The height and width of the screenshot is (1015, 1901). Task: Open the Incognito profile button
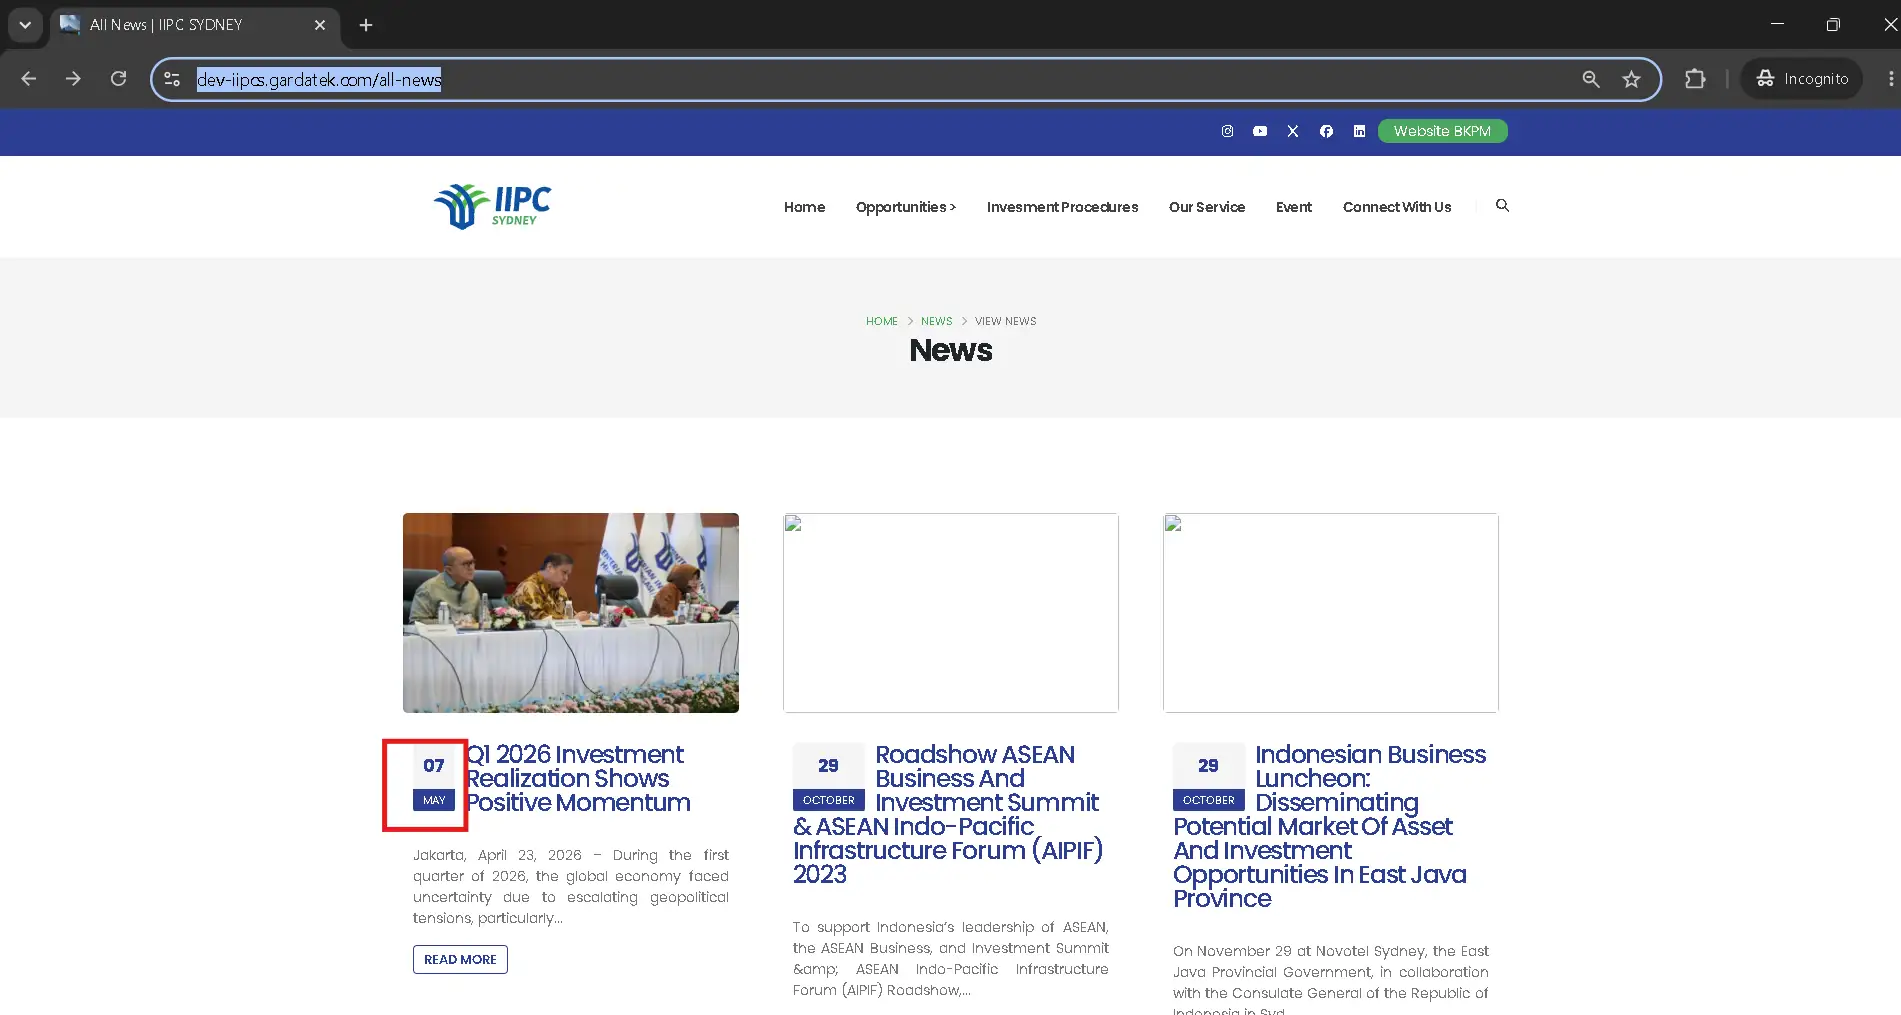coord(1802,79)
